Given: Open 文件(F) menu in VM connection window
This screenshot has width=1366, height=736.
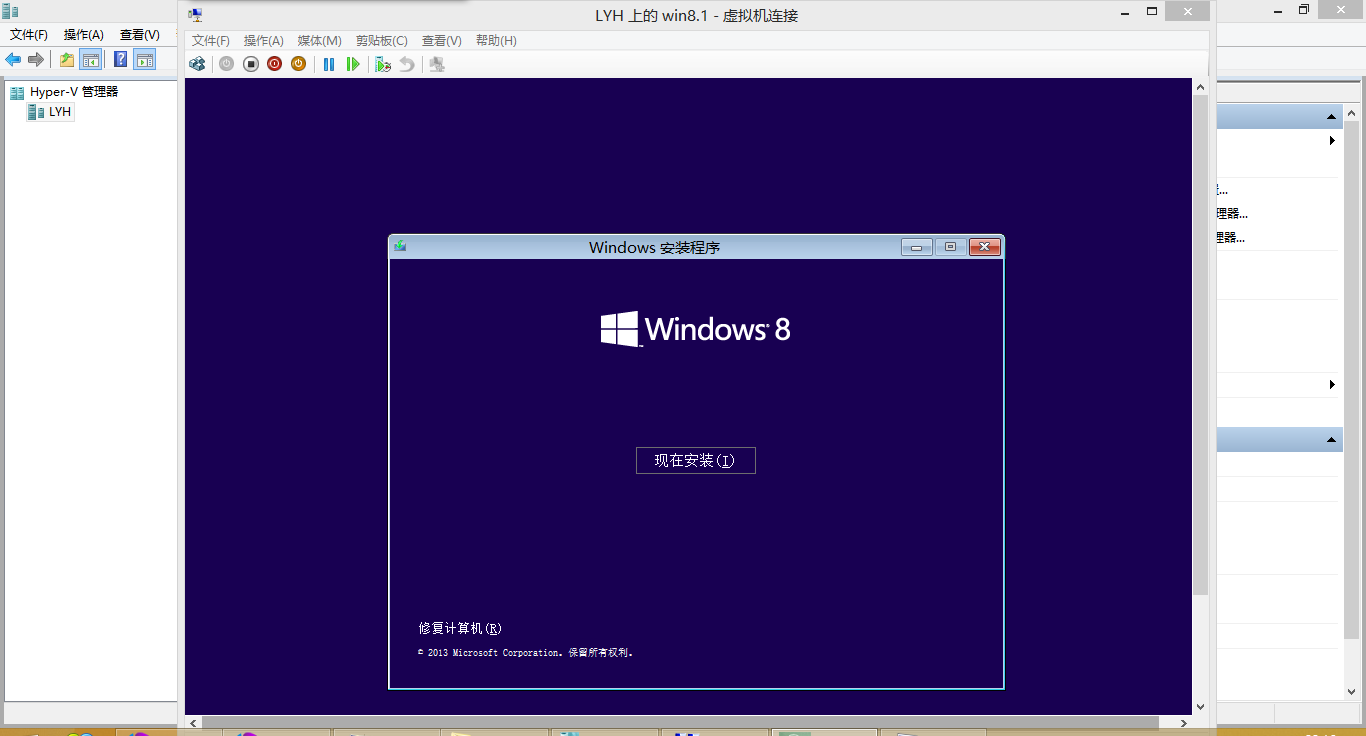Looking at the screenshot, I should coord(211,41).
